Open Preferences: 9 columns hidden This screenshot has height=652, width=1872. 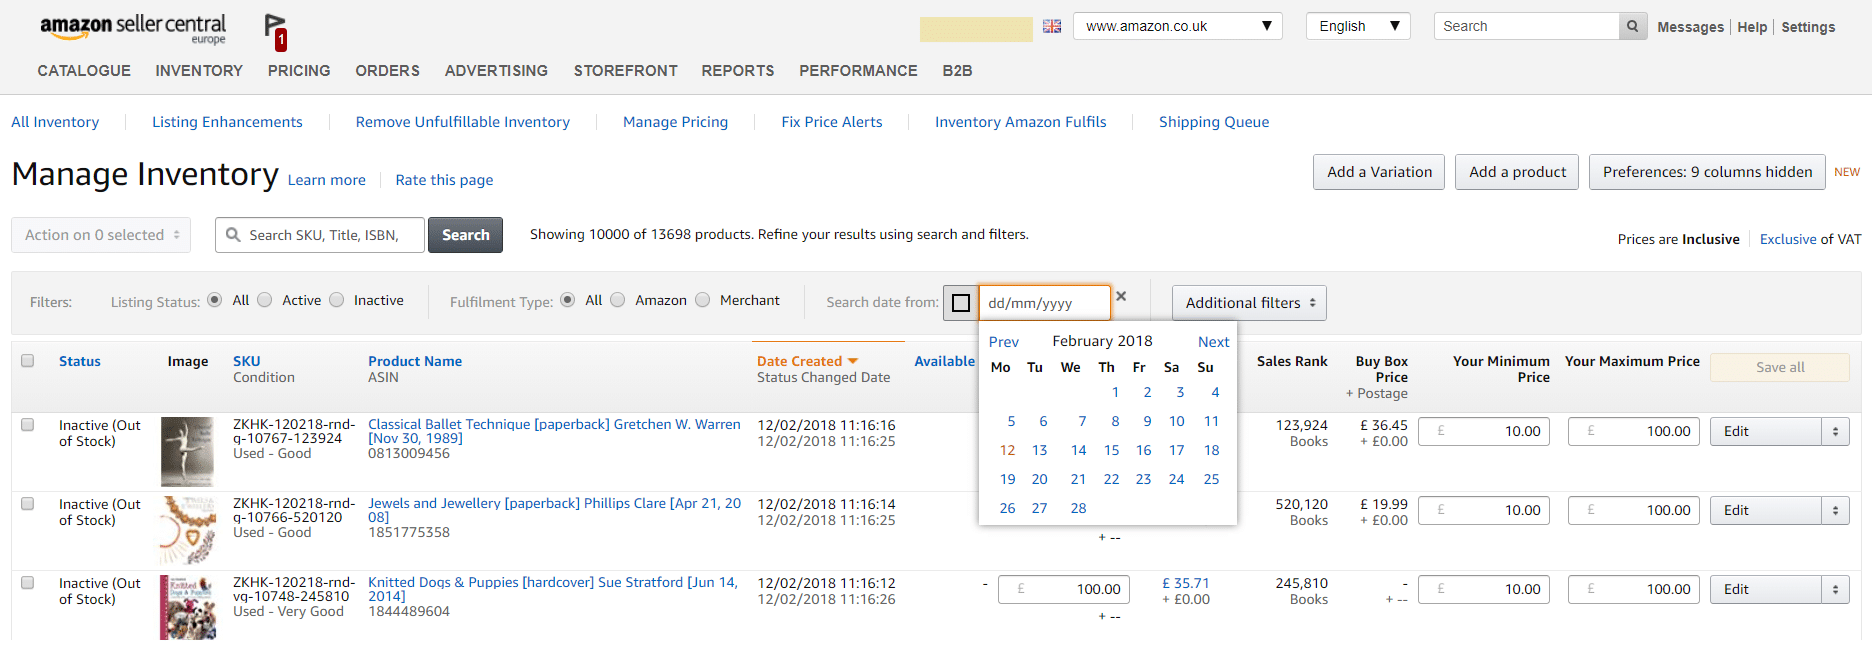[1707, 172]
